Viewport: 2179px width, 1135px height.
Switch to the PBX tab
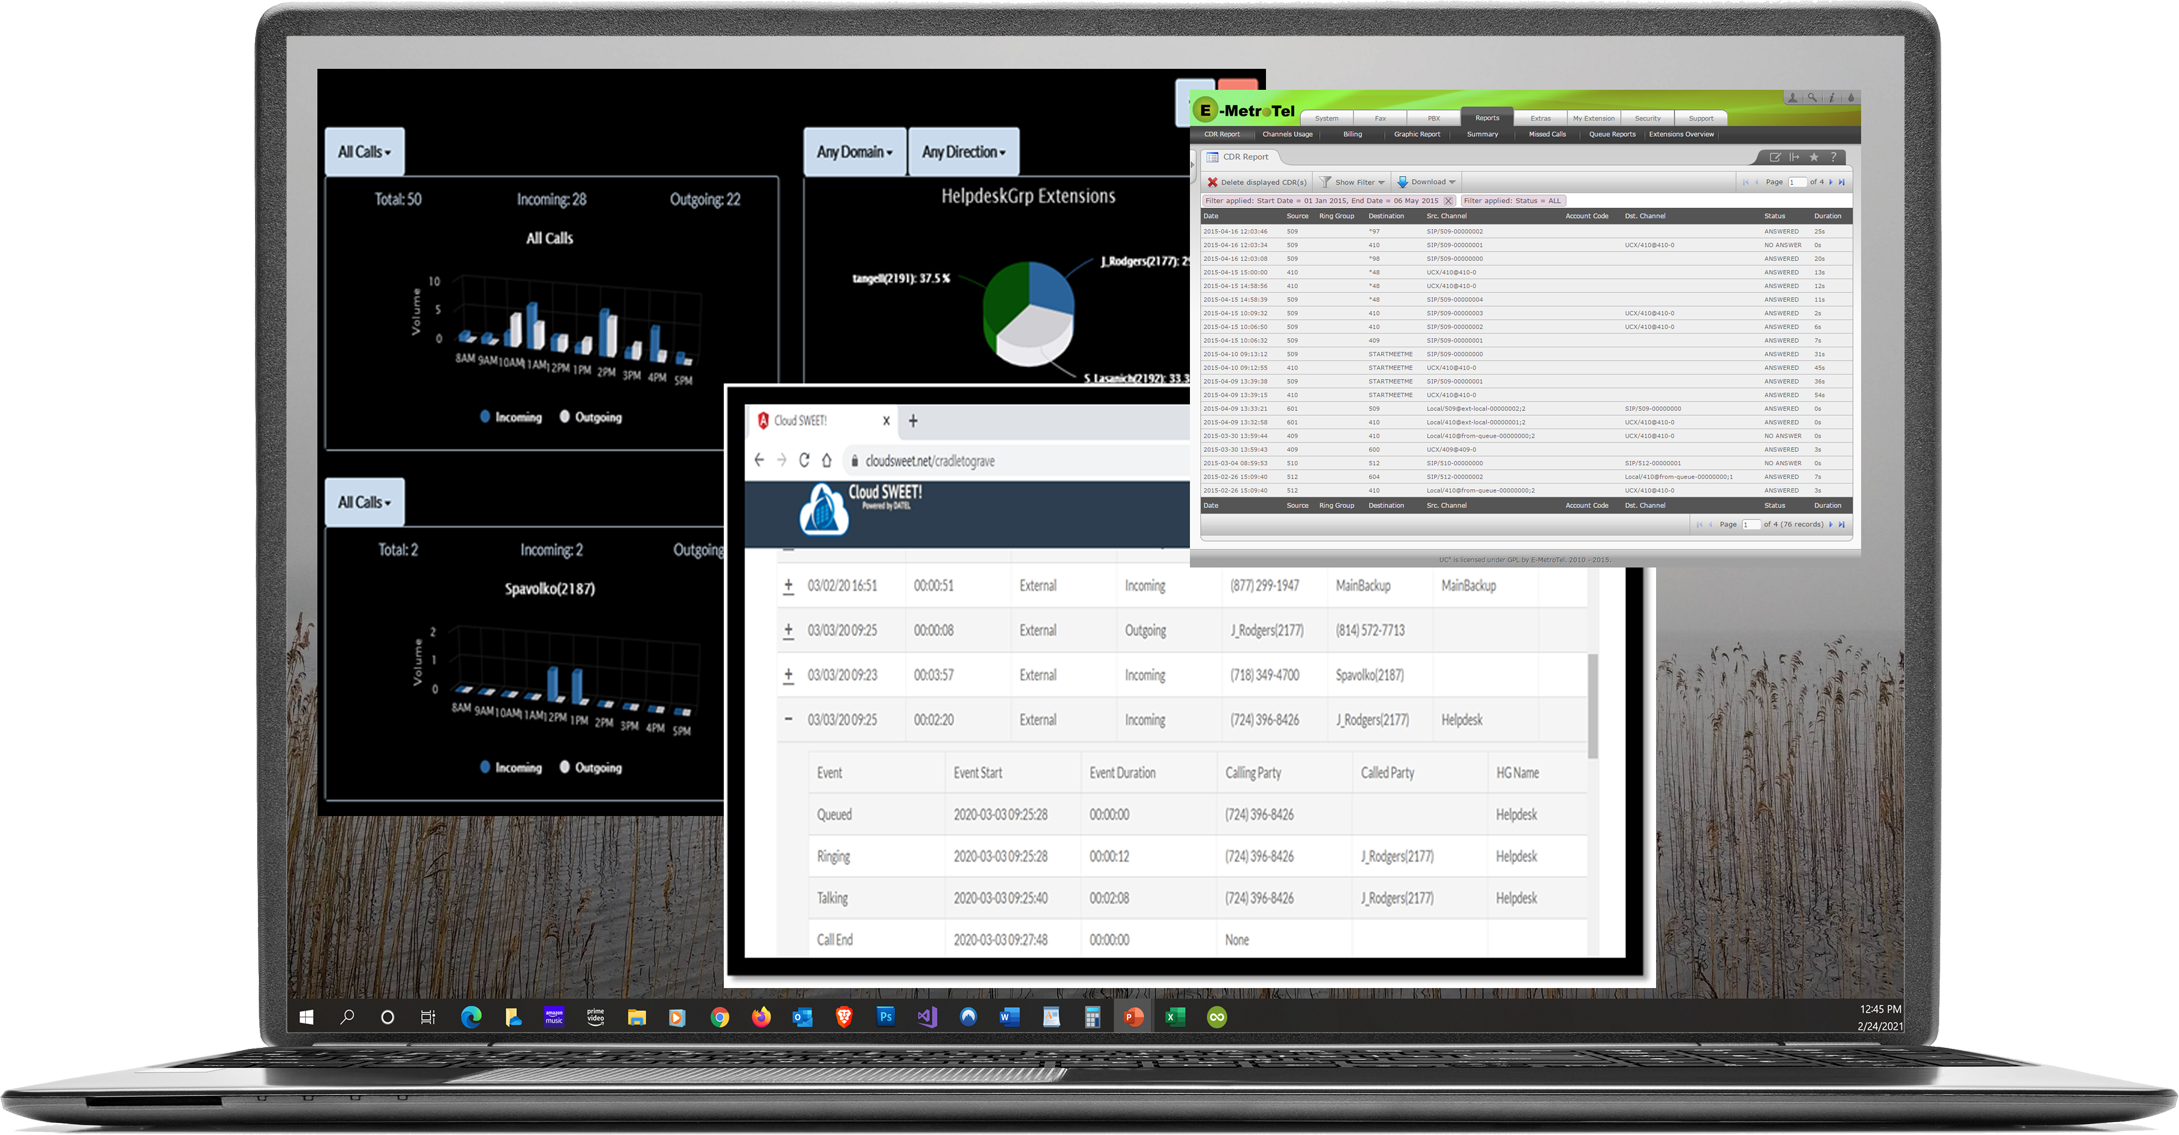coord(1434,118)
